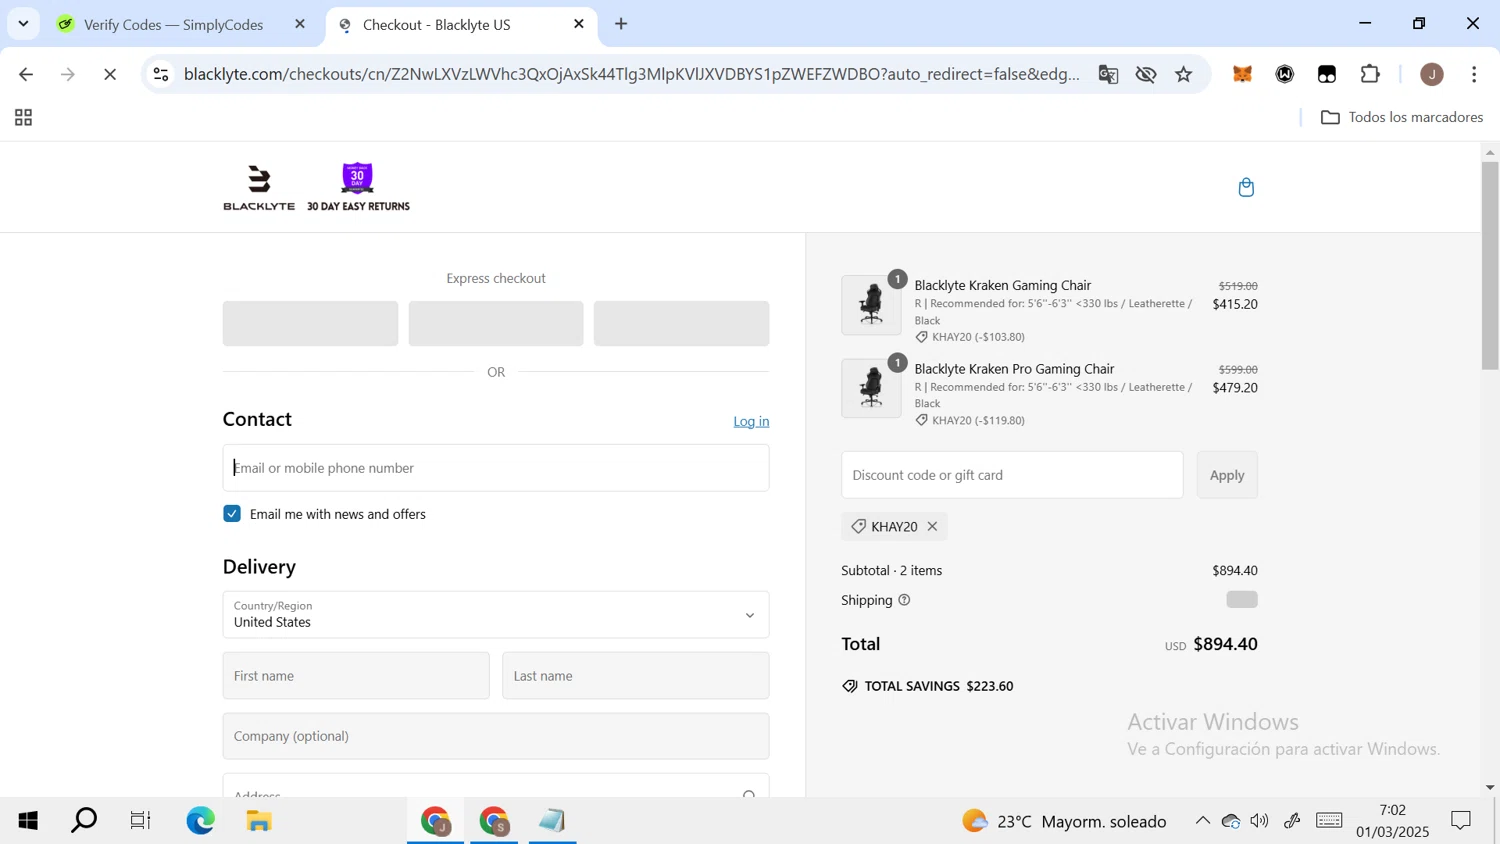
Task: Focus the Email or mobile phone number field
Action: coord(496,468)
